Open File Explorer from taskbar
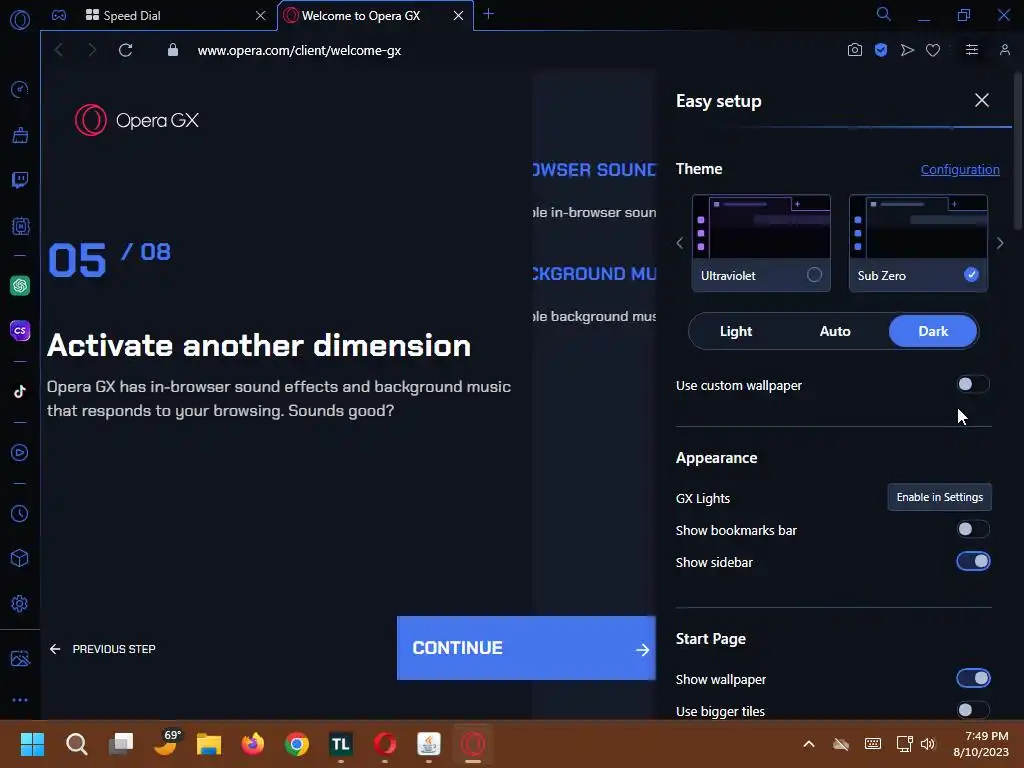This screenshot has height=768, width=1024. 209,744
